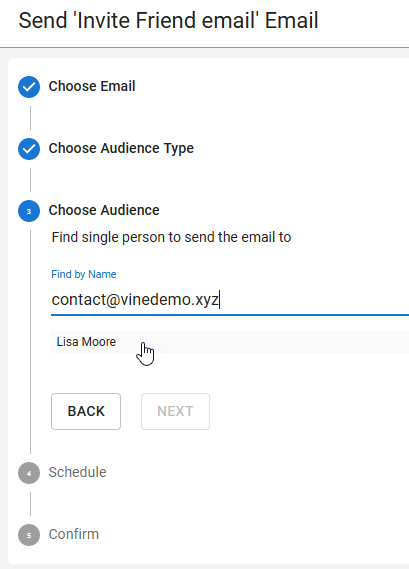
Task: Click the Choose Email completed checkmark icon
Action: point(29,87)
